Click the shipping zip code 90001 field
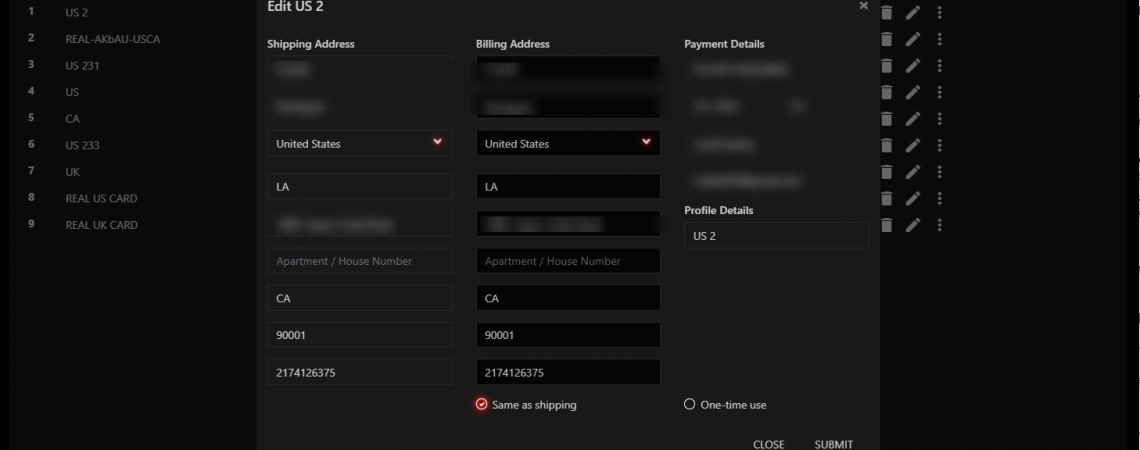This screenshot has width=1140, height=450. coord(359,335)
